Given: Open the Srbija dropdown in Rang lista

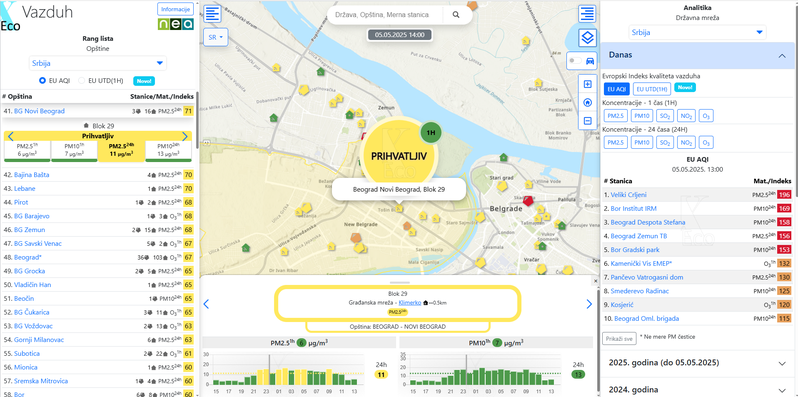Looking at the screenshot, I should coord(97,63).
